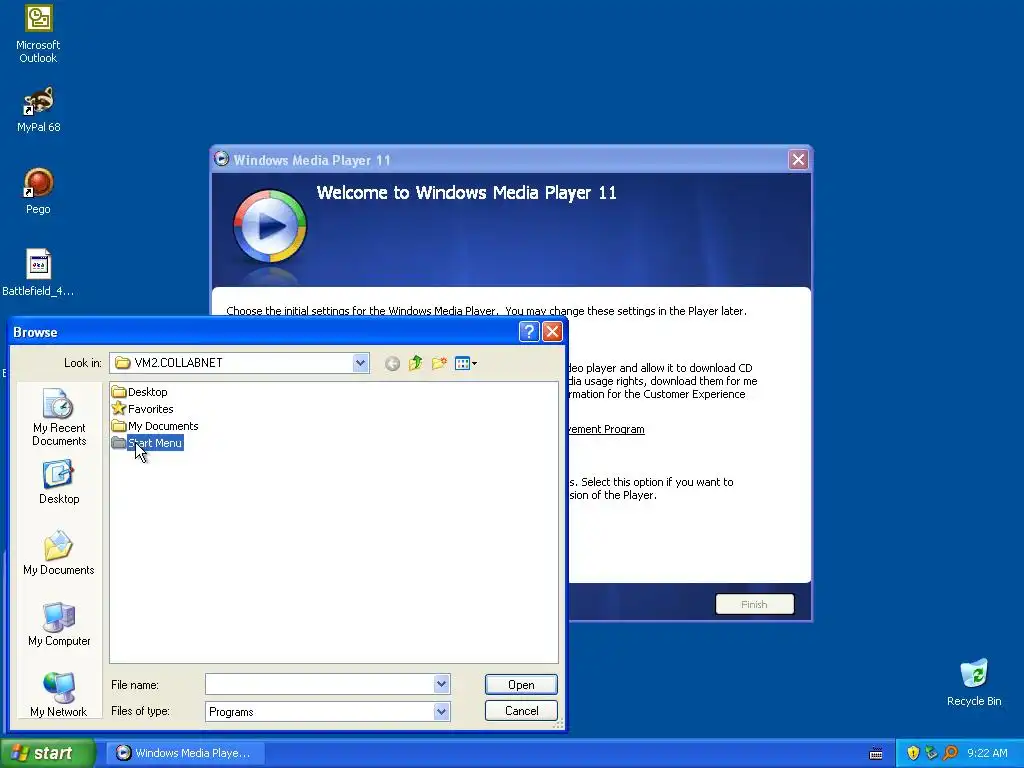The height and width of the screenshot is (768, 1024).
Task: Click the magnifier search tray icon
Action: pos(950,753)
